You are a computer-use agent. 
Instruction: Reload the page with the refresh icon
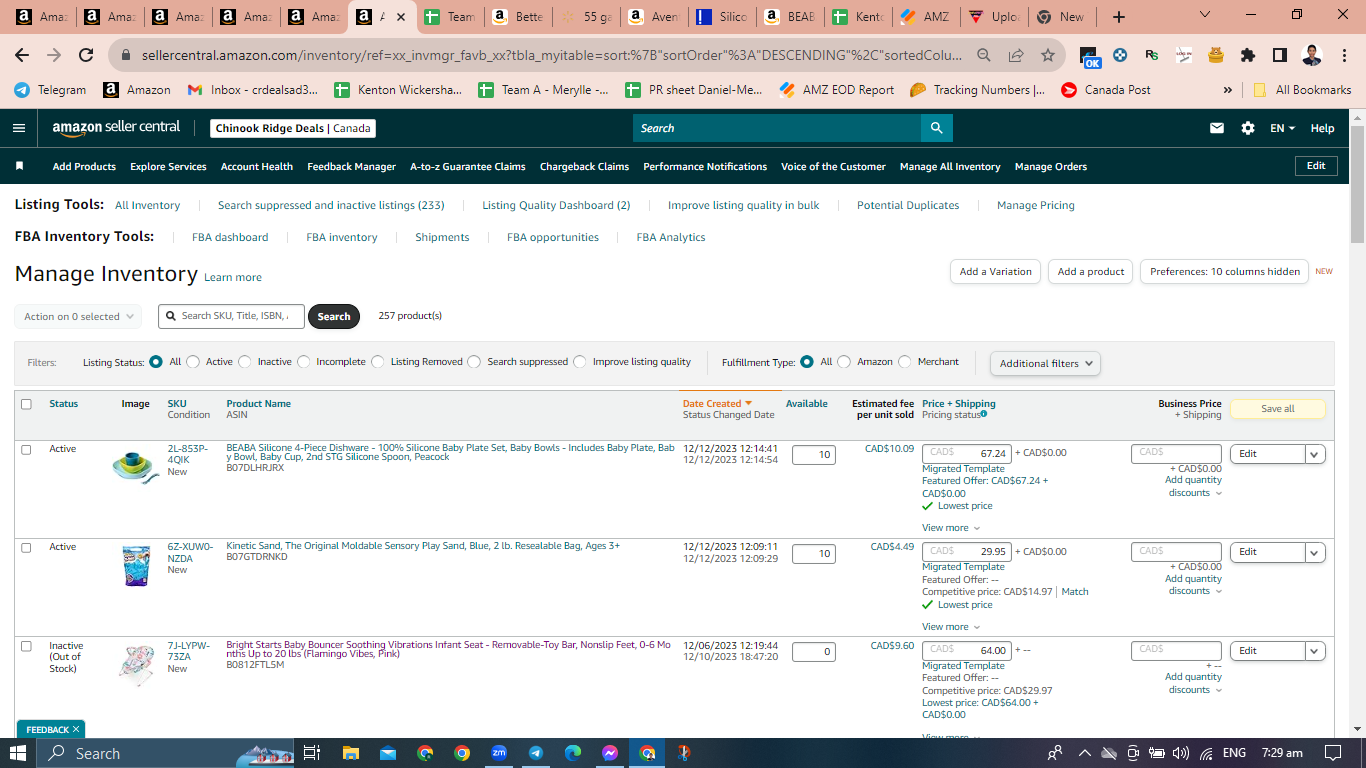point(86,55)
